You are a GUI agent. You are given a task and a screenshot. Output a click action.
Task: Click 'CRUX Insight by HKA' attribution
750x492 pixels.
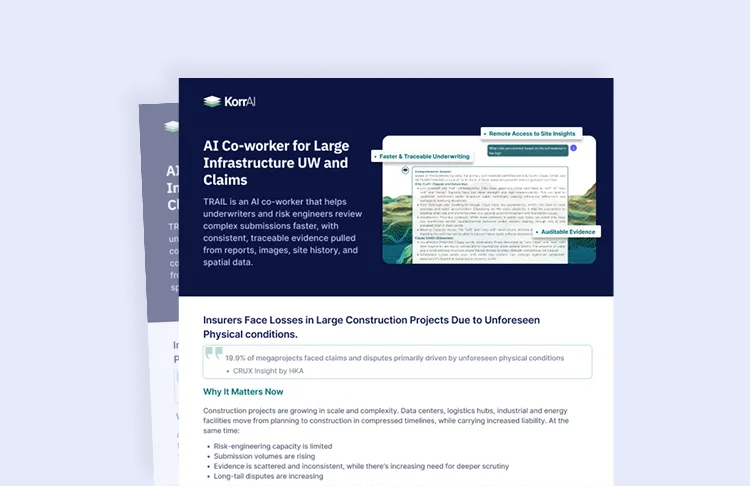coord(268,371)
